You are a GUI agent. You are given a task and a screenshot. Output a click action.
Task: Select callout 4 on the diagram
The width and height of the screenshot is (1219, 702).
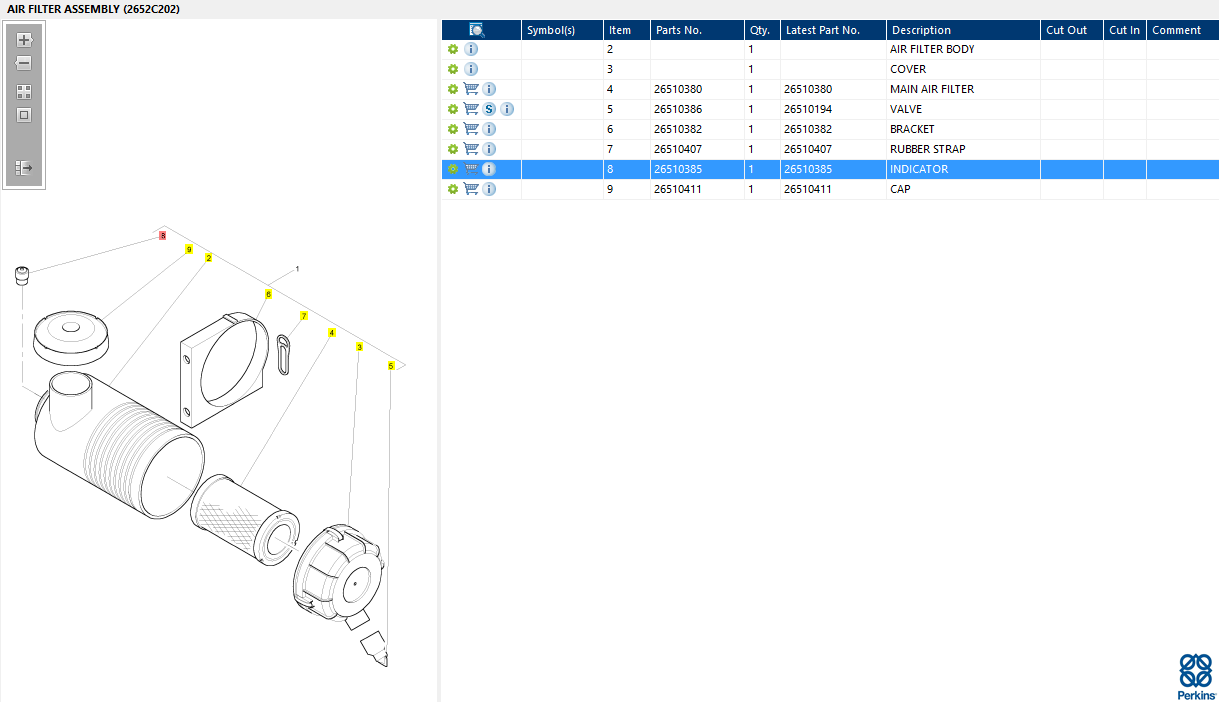click(x=332, y=332)
